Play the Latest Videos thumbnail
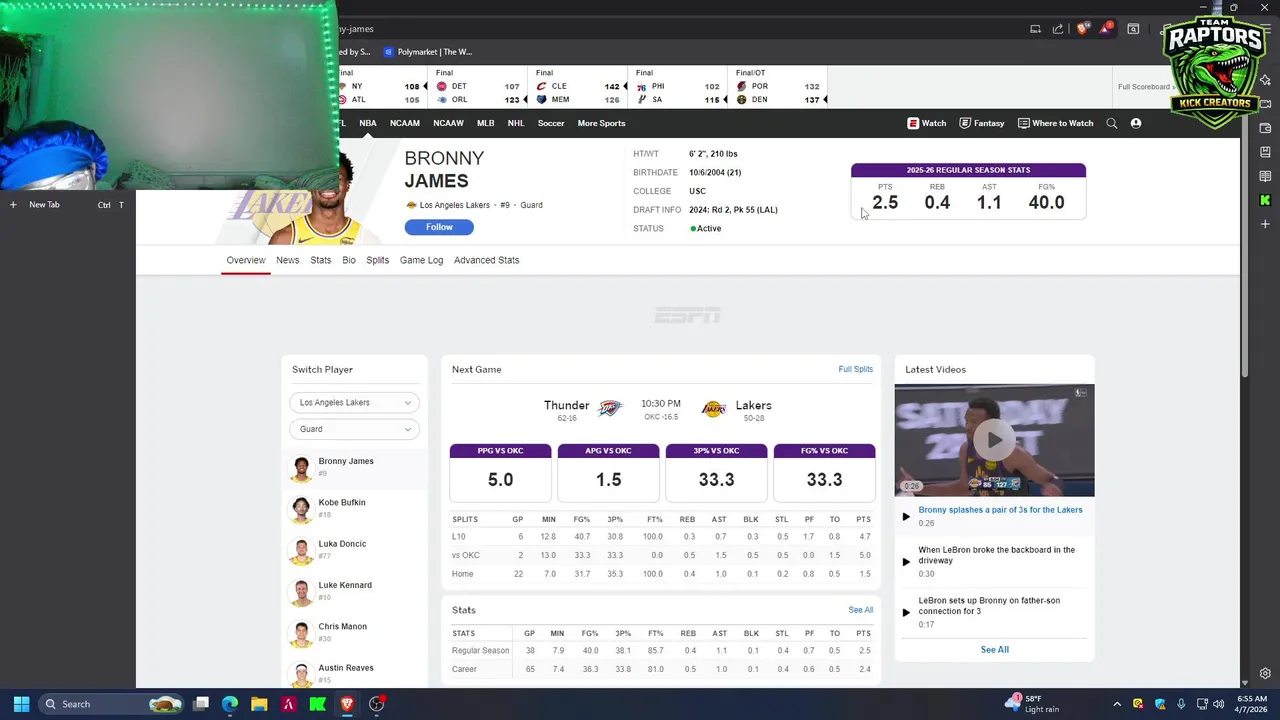 pos(994,440)
